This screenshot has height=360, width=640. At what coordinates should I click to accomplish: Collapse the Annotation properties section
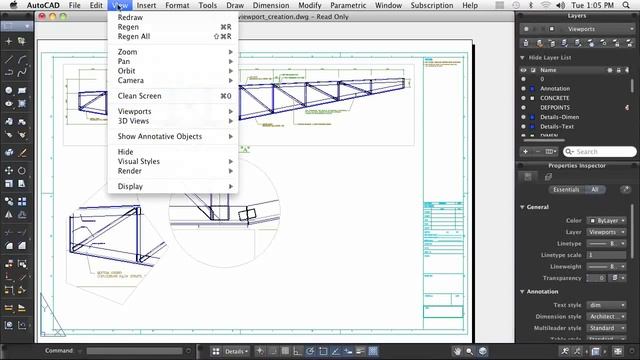(x=522, y=291)
